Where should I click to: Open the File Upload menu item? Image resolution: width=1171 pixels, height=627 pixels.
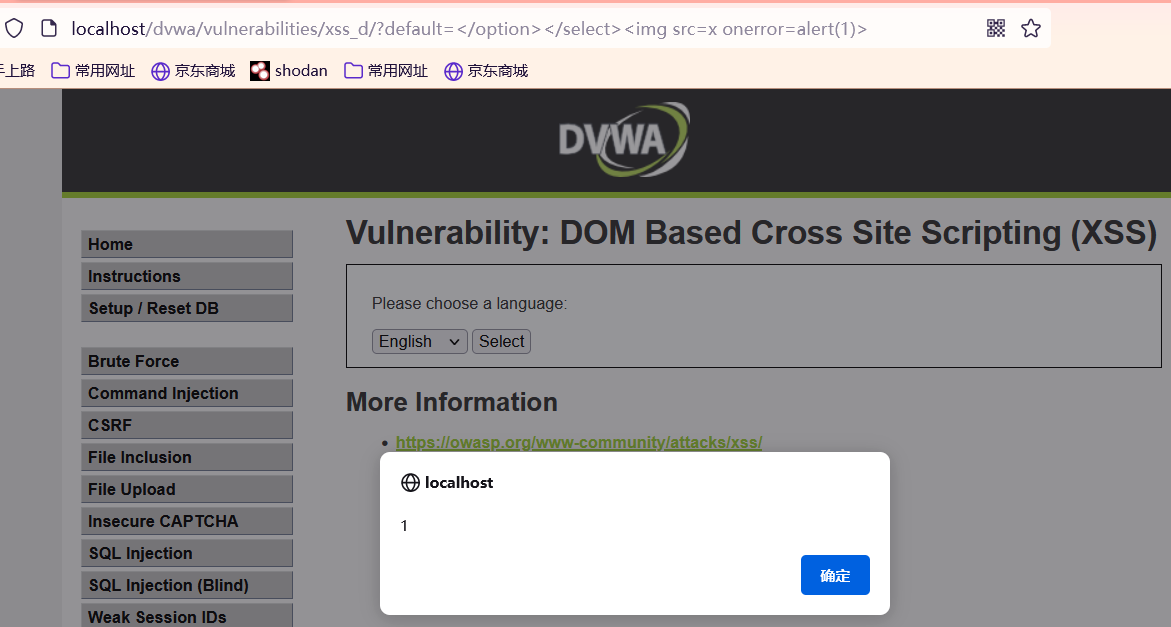tap(186, 490)
